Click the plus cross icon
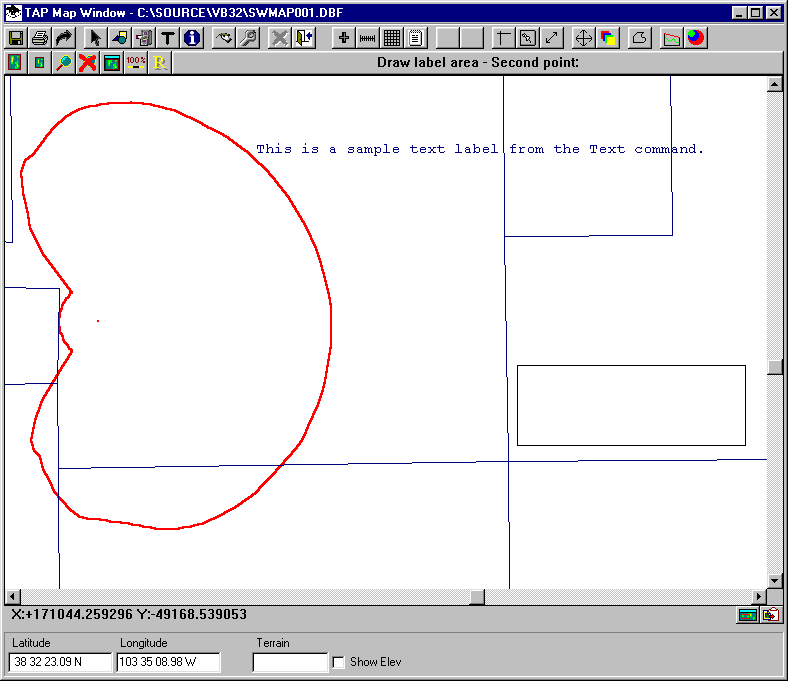The height and width of the screenshot is (681, 788). [x=344, y=38]
